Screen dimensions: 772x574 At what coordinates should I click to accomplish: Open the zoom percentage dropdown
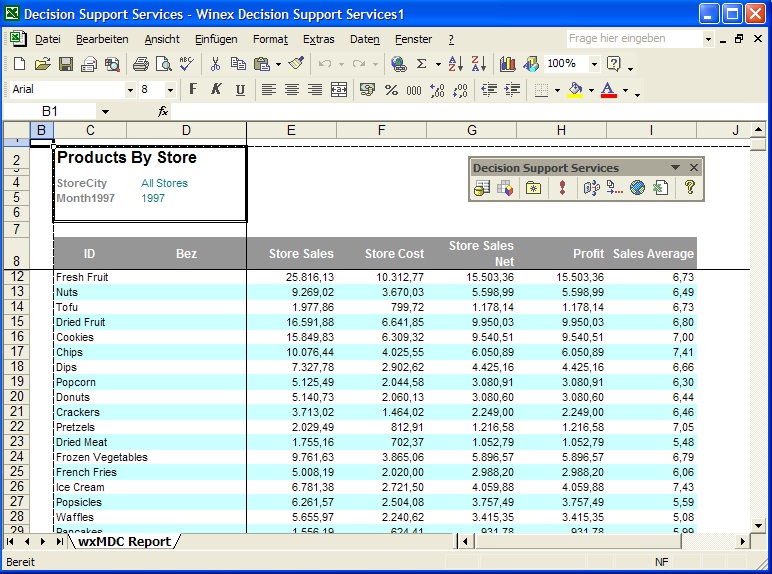[594, 64]
